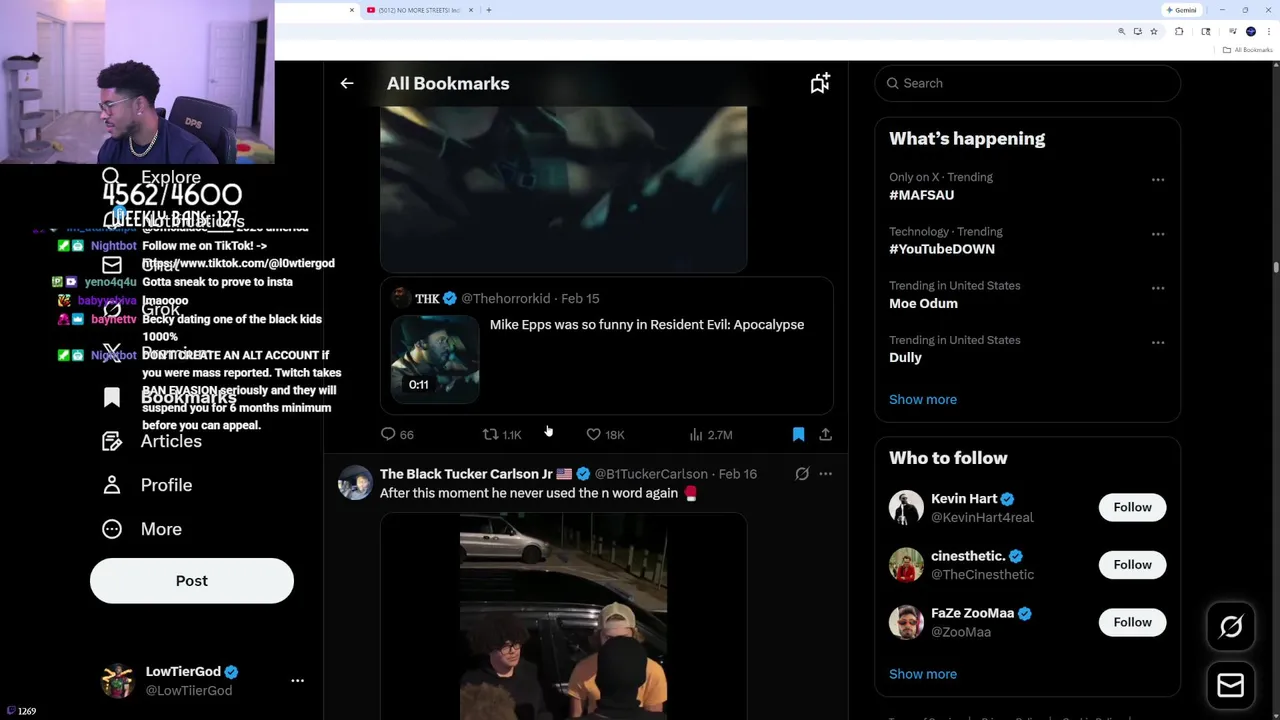Screen dimensions: 1280x720
Task: Follow FaZe ZooMaa
Action: (x=1132, y=622)
